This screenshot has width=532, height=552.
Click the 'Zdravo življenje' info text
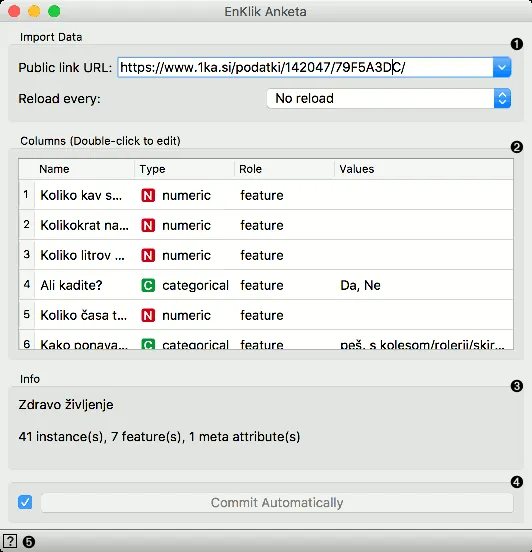pyautogui.click(x=66, y=405)
